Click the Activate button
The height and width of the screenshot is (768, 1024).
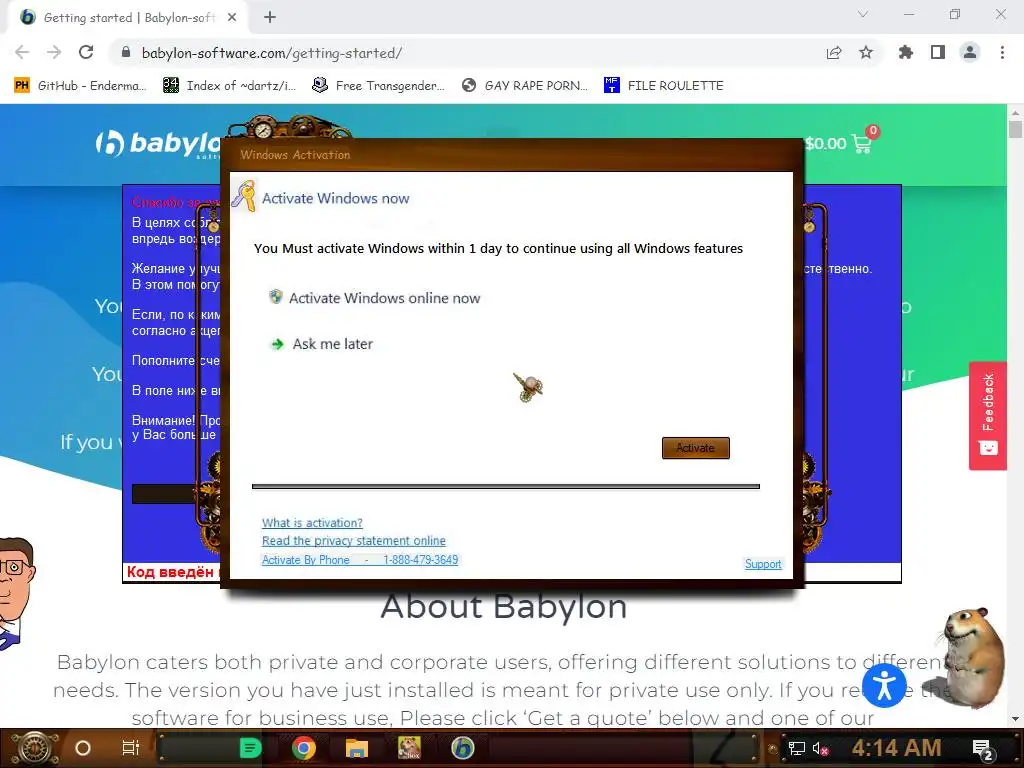(x=696, y=448)
